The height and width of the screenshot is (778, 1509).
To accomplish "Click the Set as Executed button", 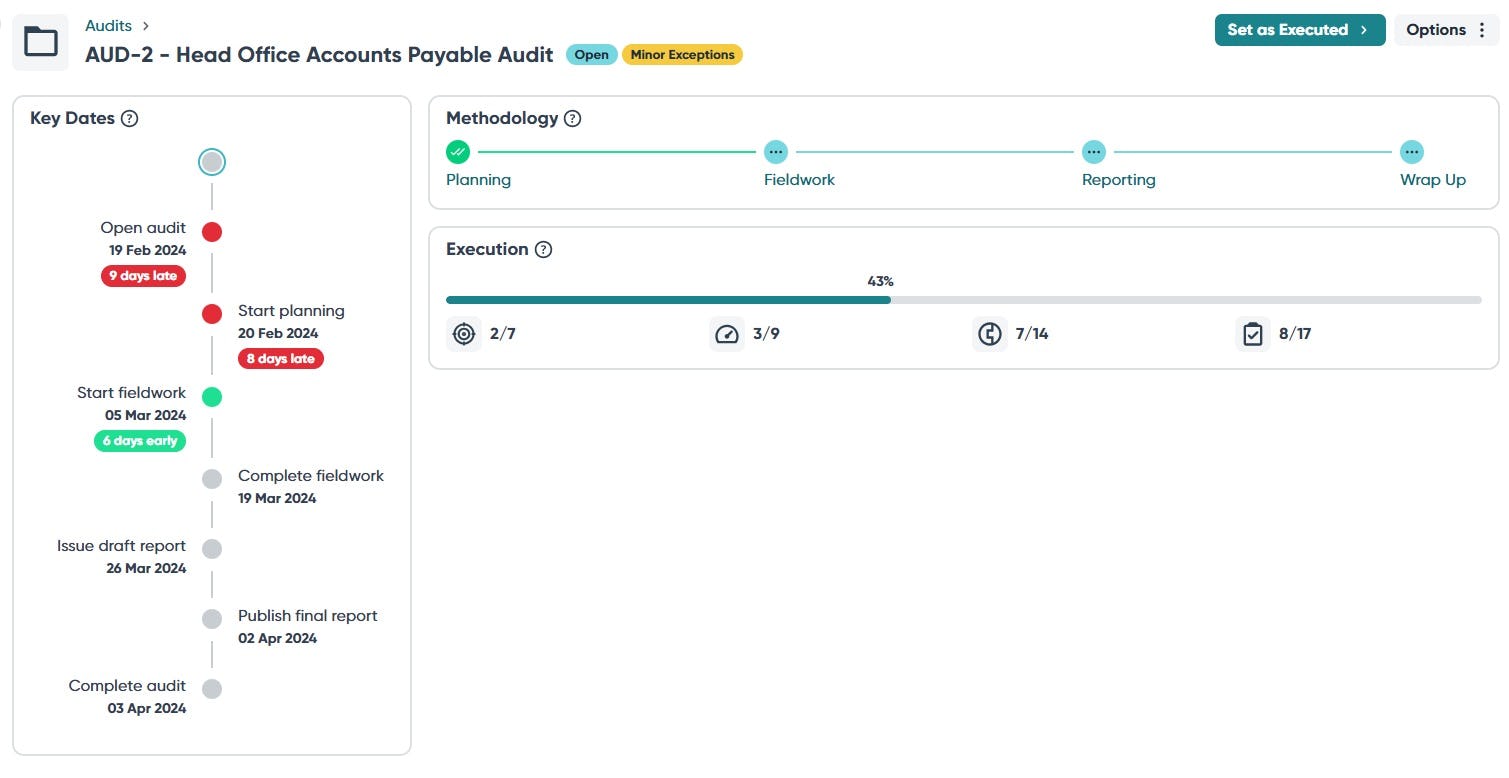I will coord(1299,30).
